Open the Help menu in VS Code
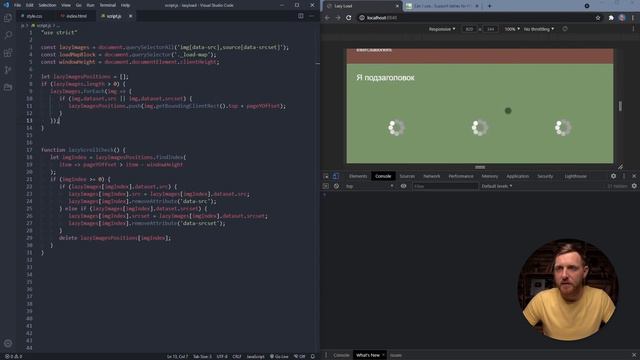The image size is (640, 360). click(125, 5)
